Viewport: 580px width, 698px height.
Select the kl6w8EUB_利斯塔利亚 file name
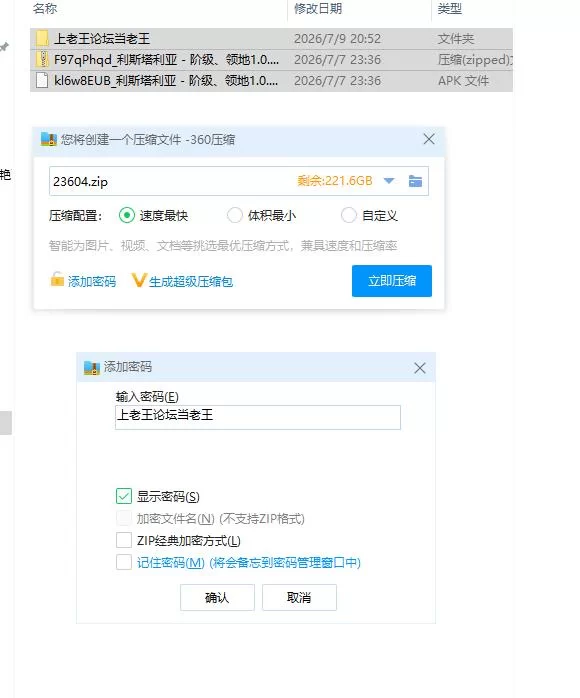[x=166, y=81]
